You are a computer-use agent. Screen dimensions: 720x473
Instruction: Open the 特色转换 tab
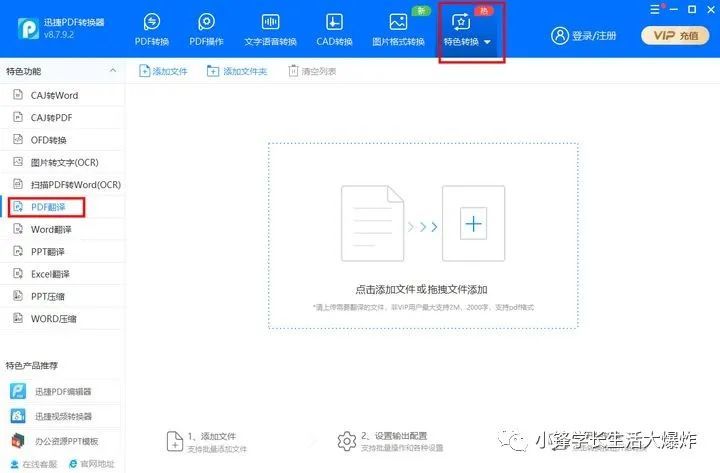(467, 29)
